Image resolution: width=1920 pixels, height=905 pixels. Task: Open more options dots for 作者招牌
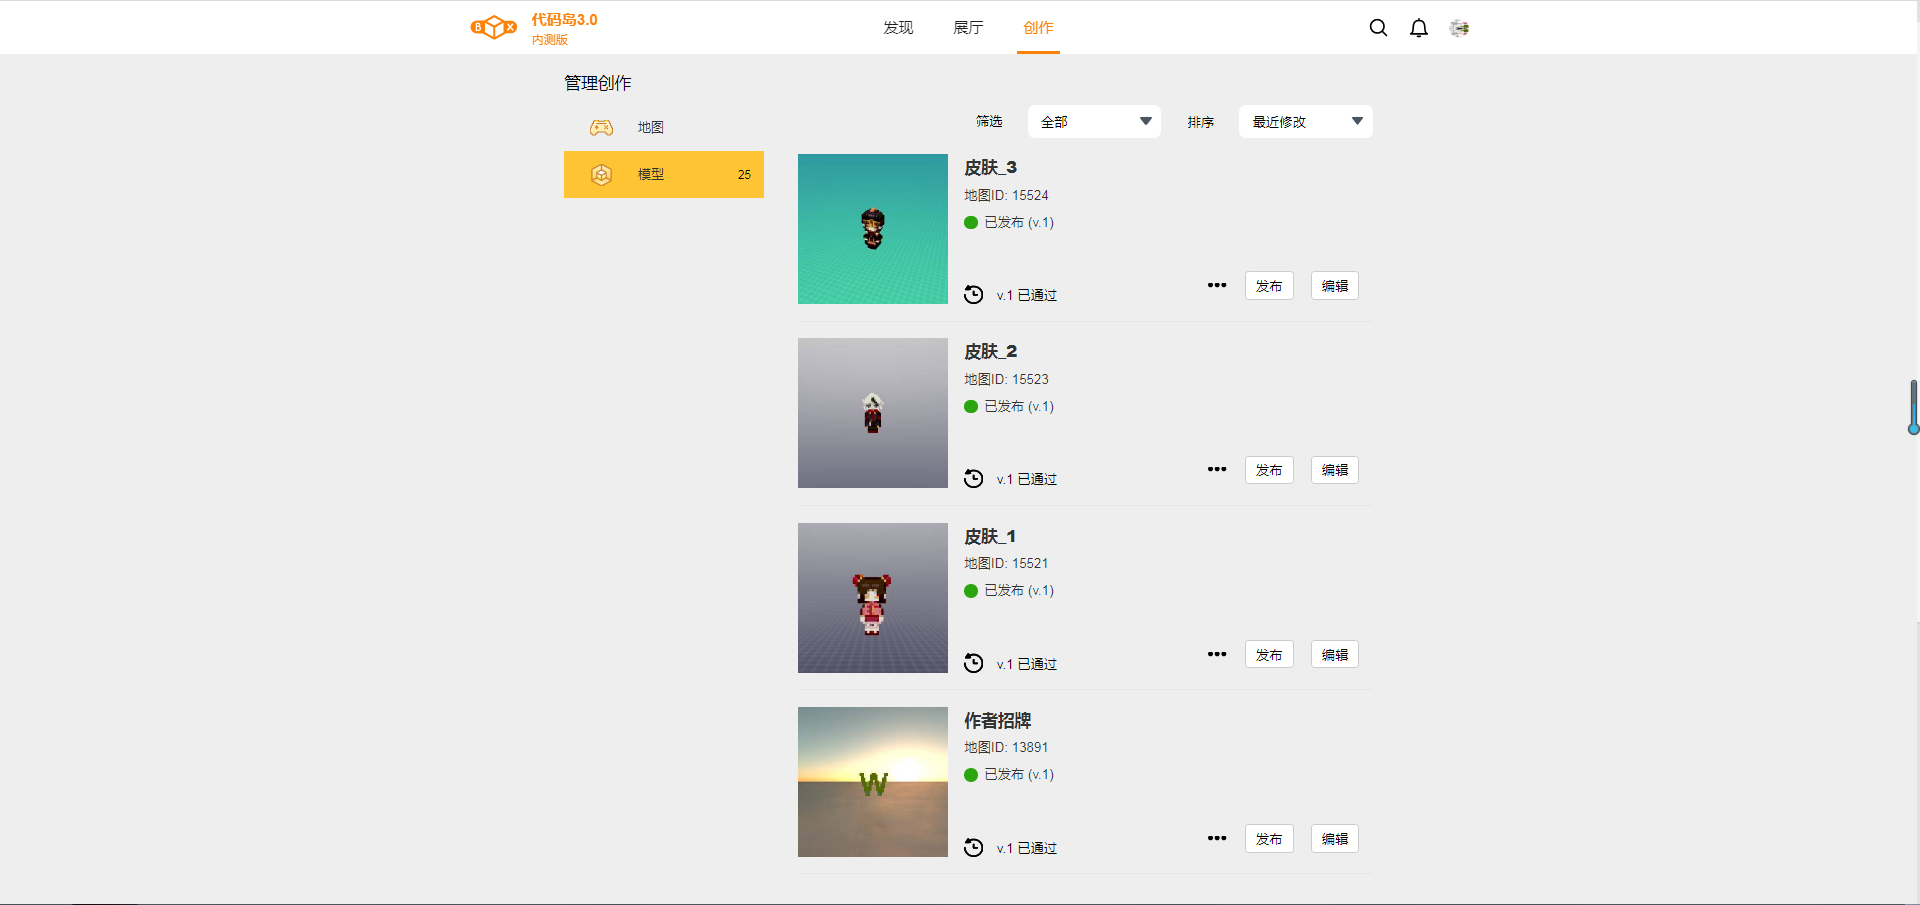[1217, 838]
